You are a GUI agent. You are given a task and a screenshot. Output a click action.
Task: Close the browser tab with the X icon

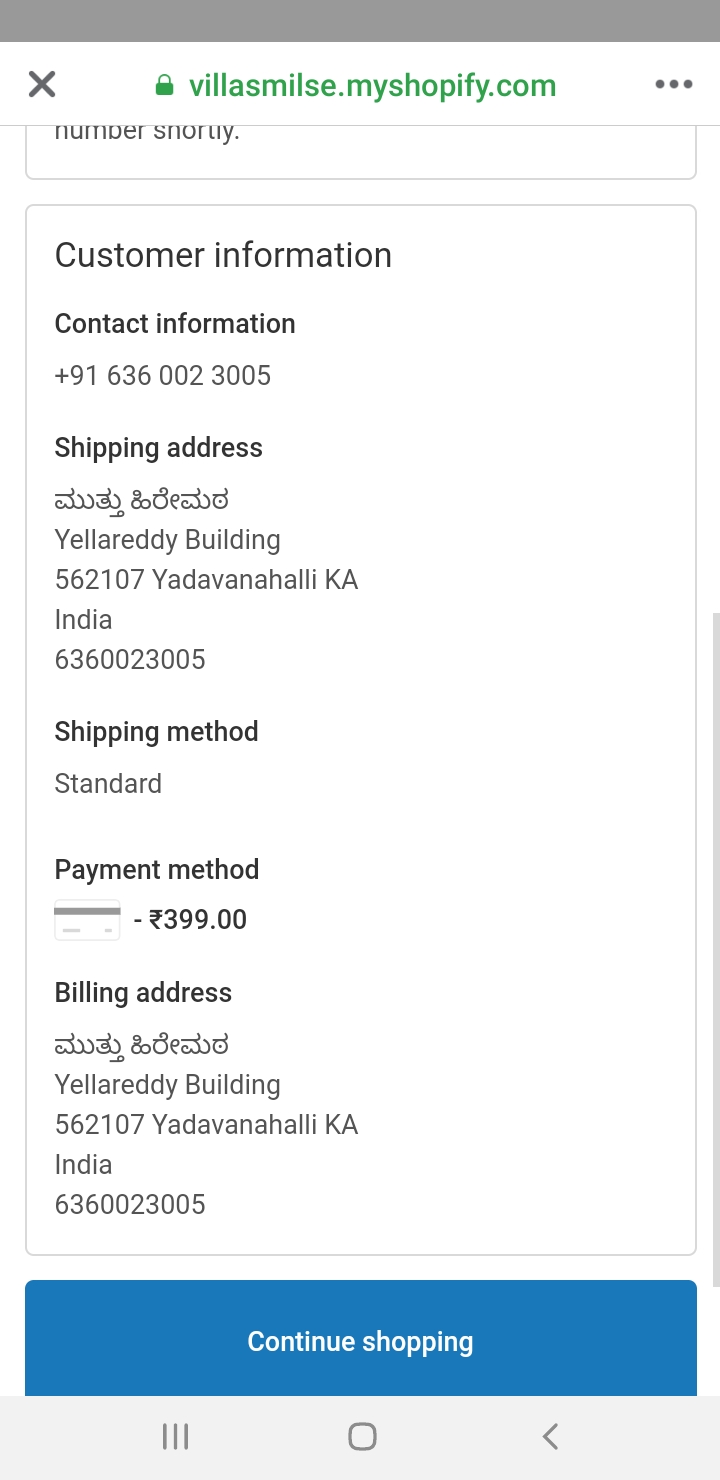pos(42,84)
